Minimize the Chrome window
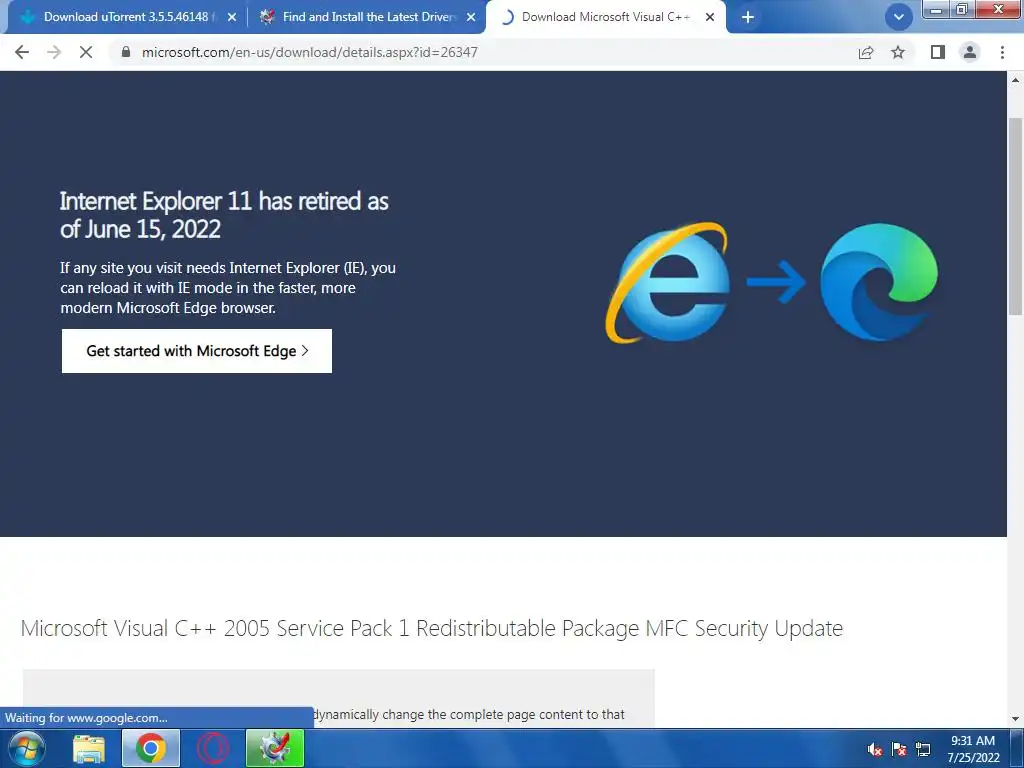Image resolution: width=1024 pixels, height=768 pixels. [x=936, y=9]
